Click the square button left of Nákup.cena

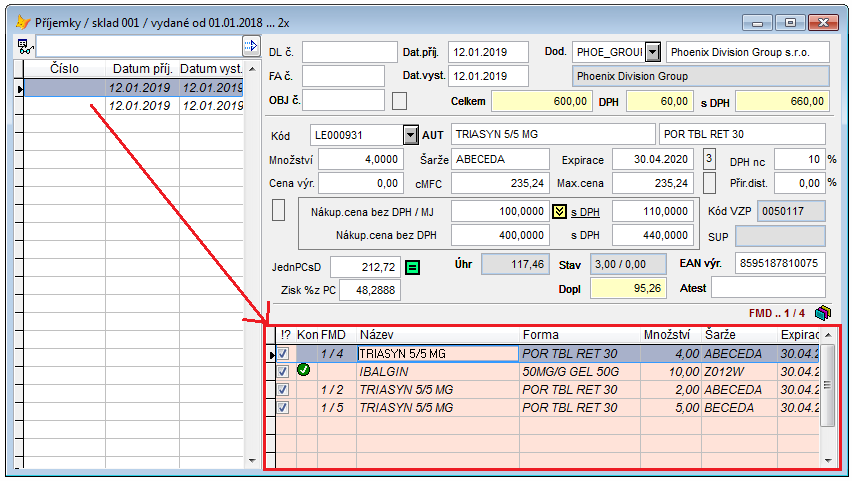click(x=279, y=211)
